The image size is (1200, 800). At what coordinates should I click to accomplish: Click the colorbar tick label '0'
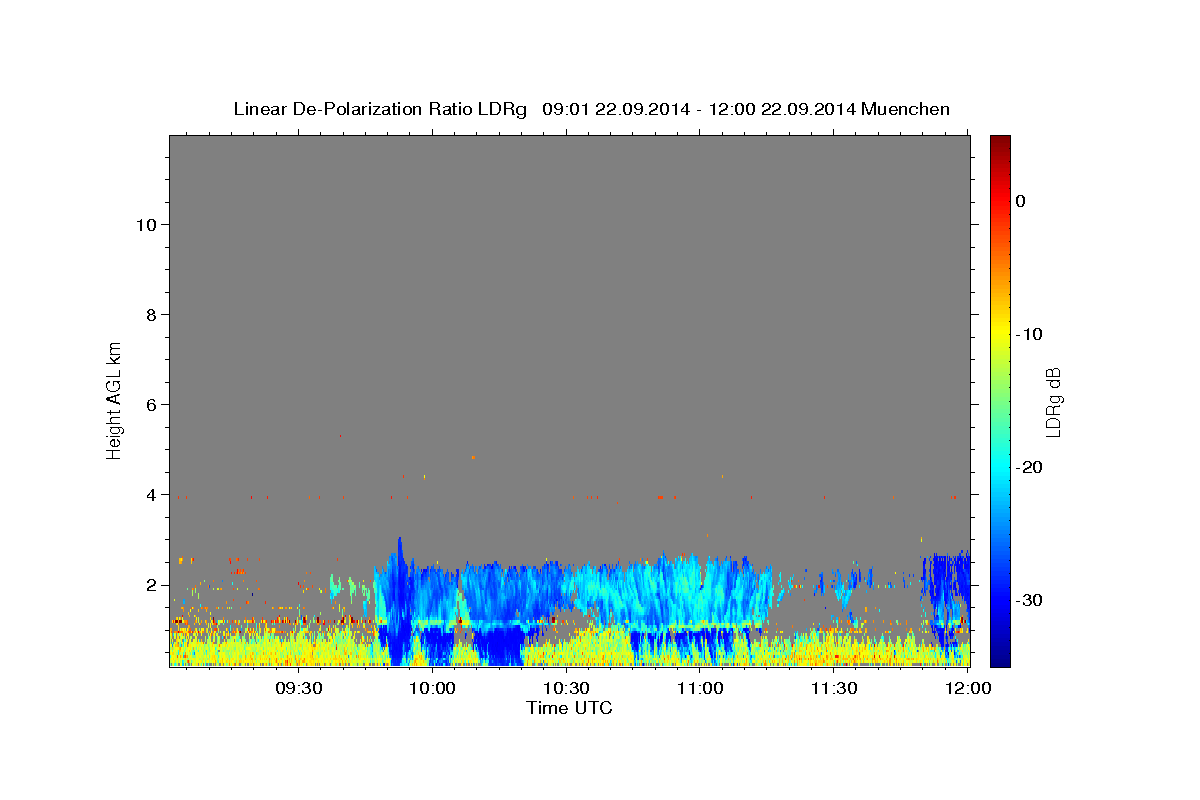[1020, 201]
